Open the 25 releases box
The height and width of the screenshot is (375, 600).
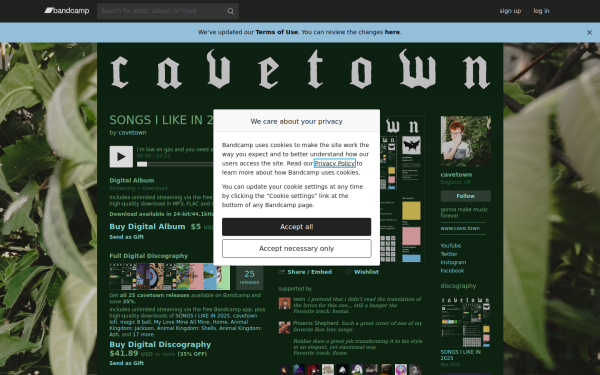pyautogui.click(x=249, y=277)
